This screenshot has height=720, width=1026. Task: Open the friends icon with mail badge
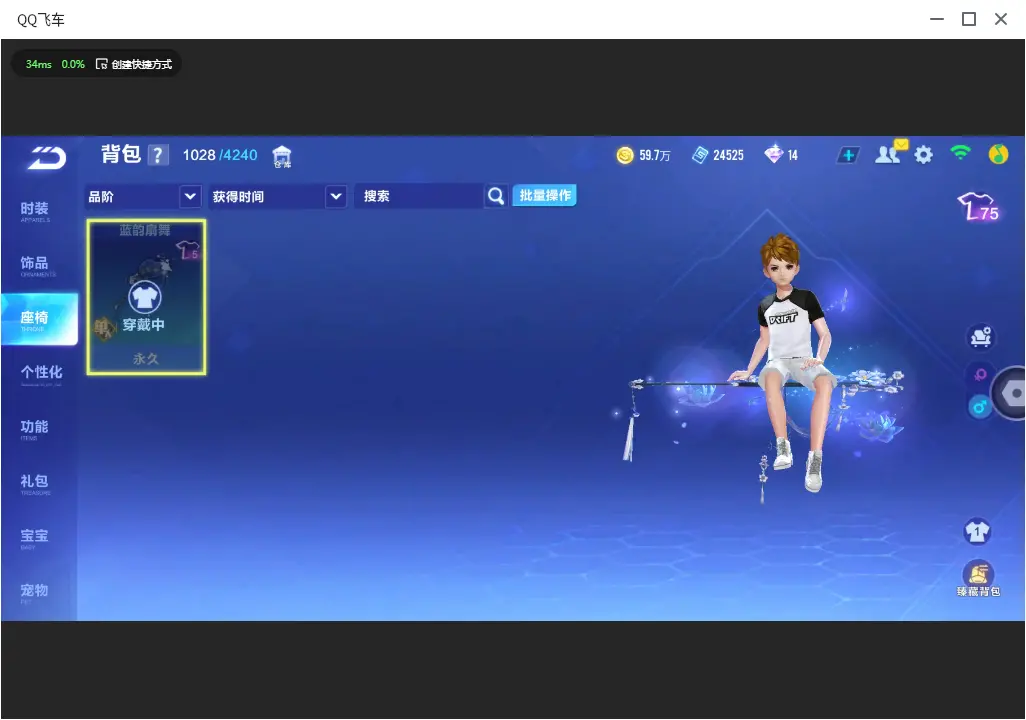(890, 153)
